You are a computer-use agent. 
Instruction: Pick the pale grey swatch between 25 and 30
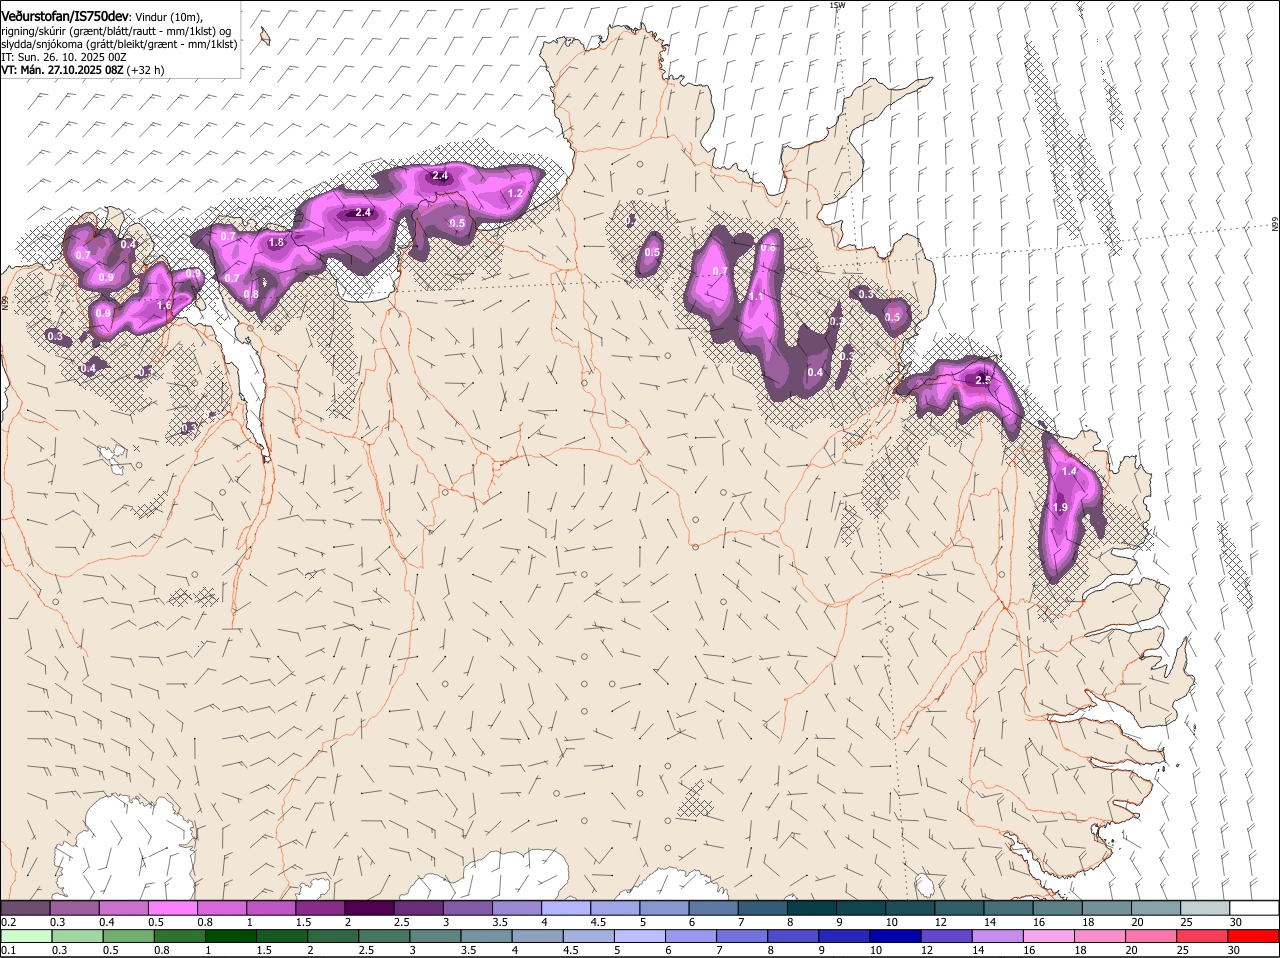click(x=1206, y=907)
